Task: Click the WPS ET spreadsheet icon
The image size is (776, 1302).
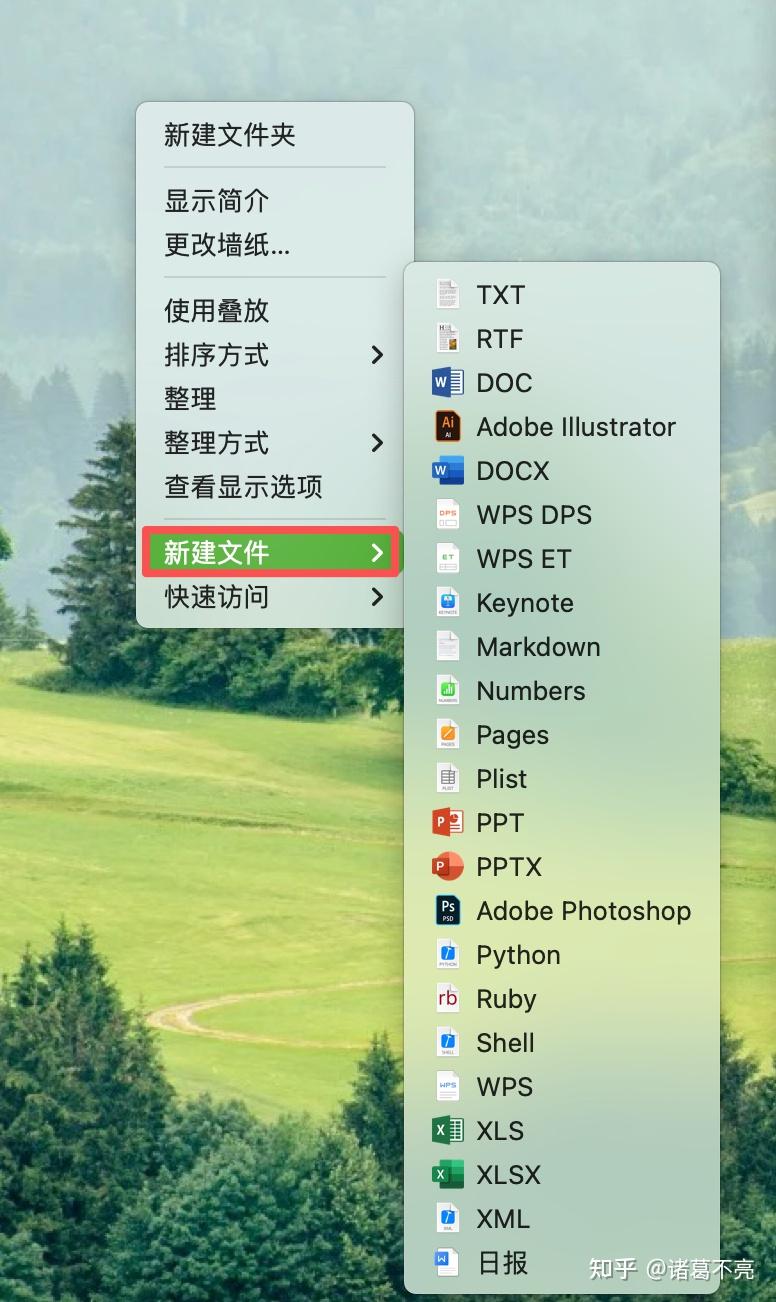Action: [x=448, y=559]
